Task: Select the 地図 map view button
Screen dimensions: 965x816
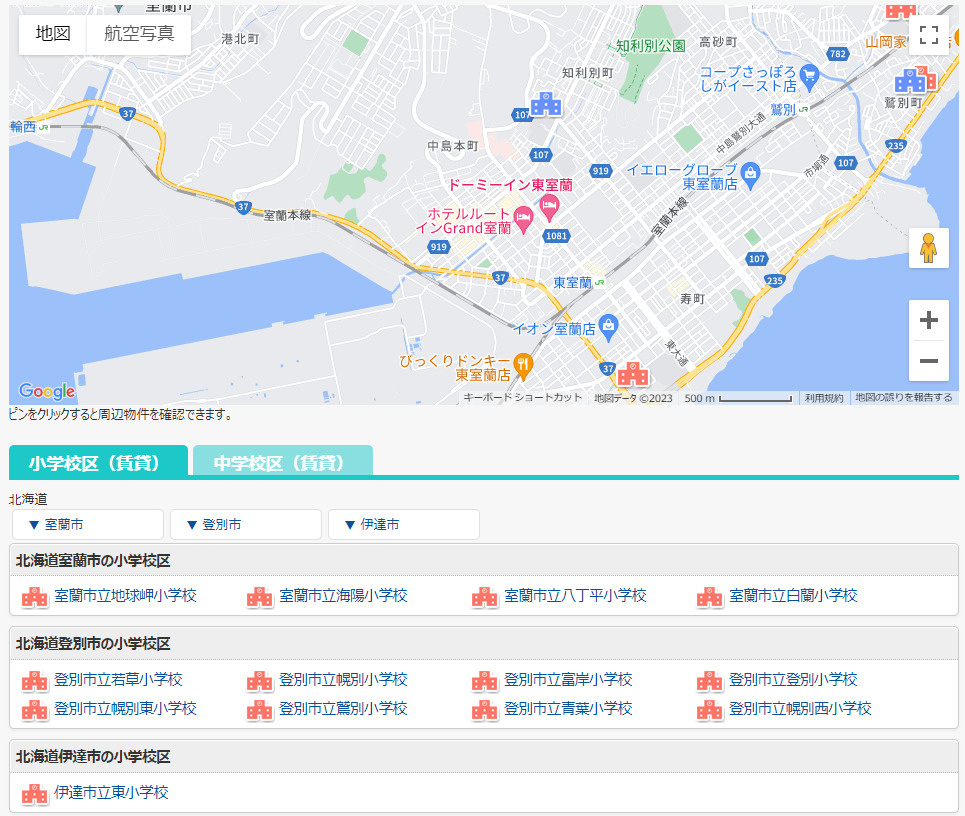Action: [53, 34]
